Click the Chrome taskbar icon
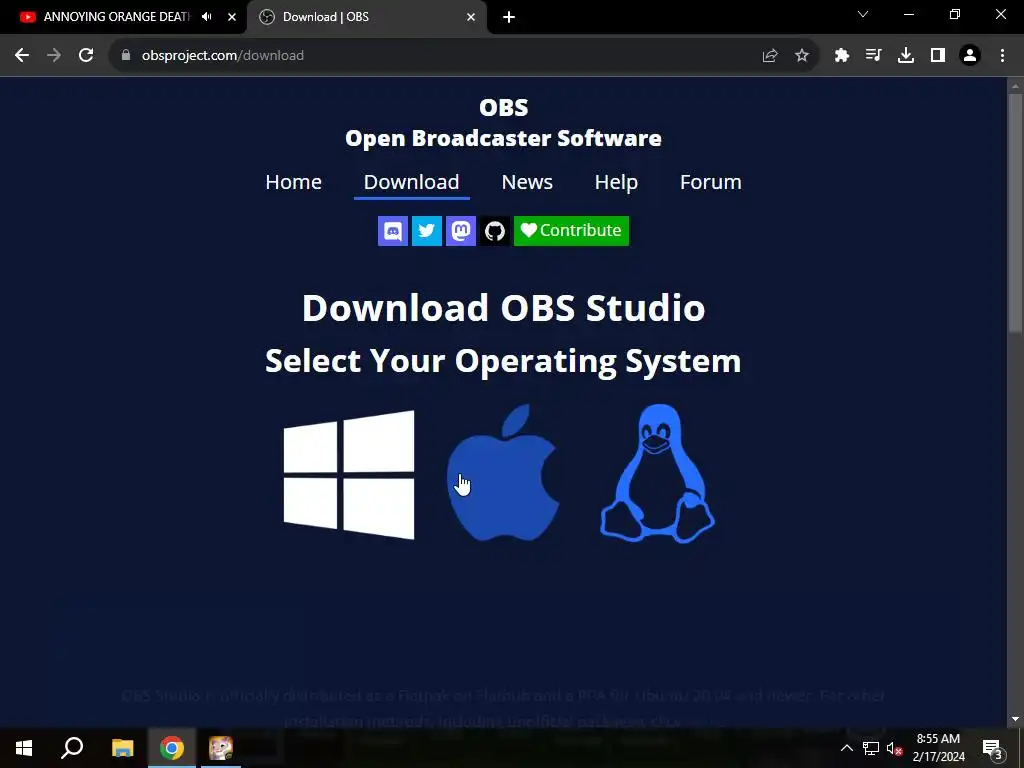This screenshot has width=1024, height=768. (x=172, y=748)
